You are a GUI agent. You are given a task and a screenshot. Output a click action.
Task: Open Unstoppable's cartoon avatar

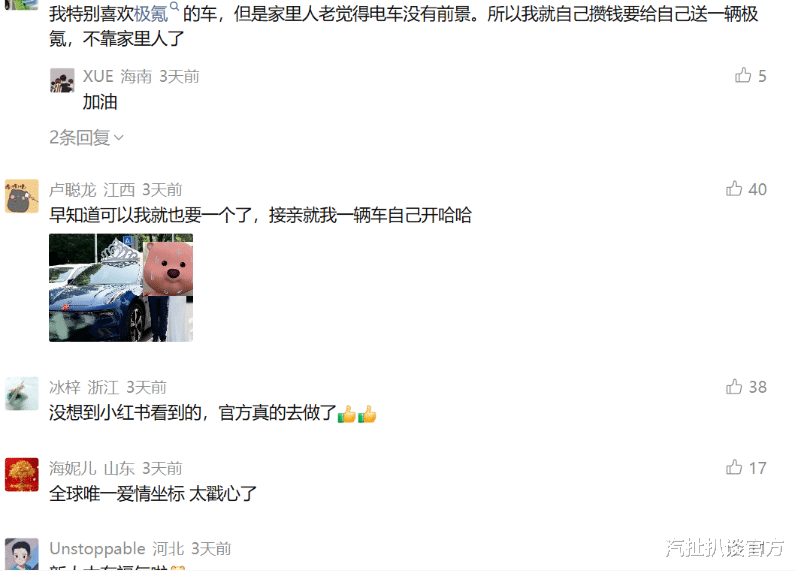point(22,554)
